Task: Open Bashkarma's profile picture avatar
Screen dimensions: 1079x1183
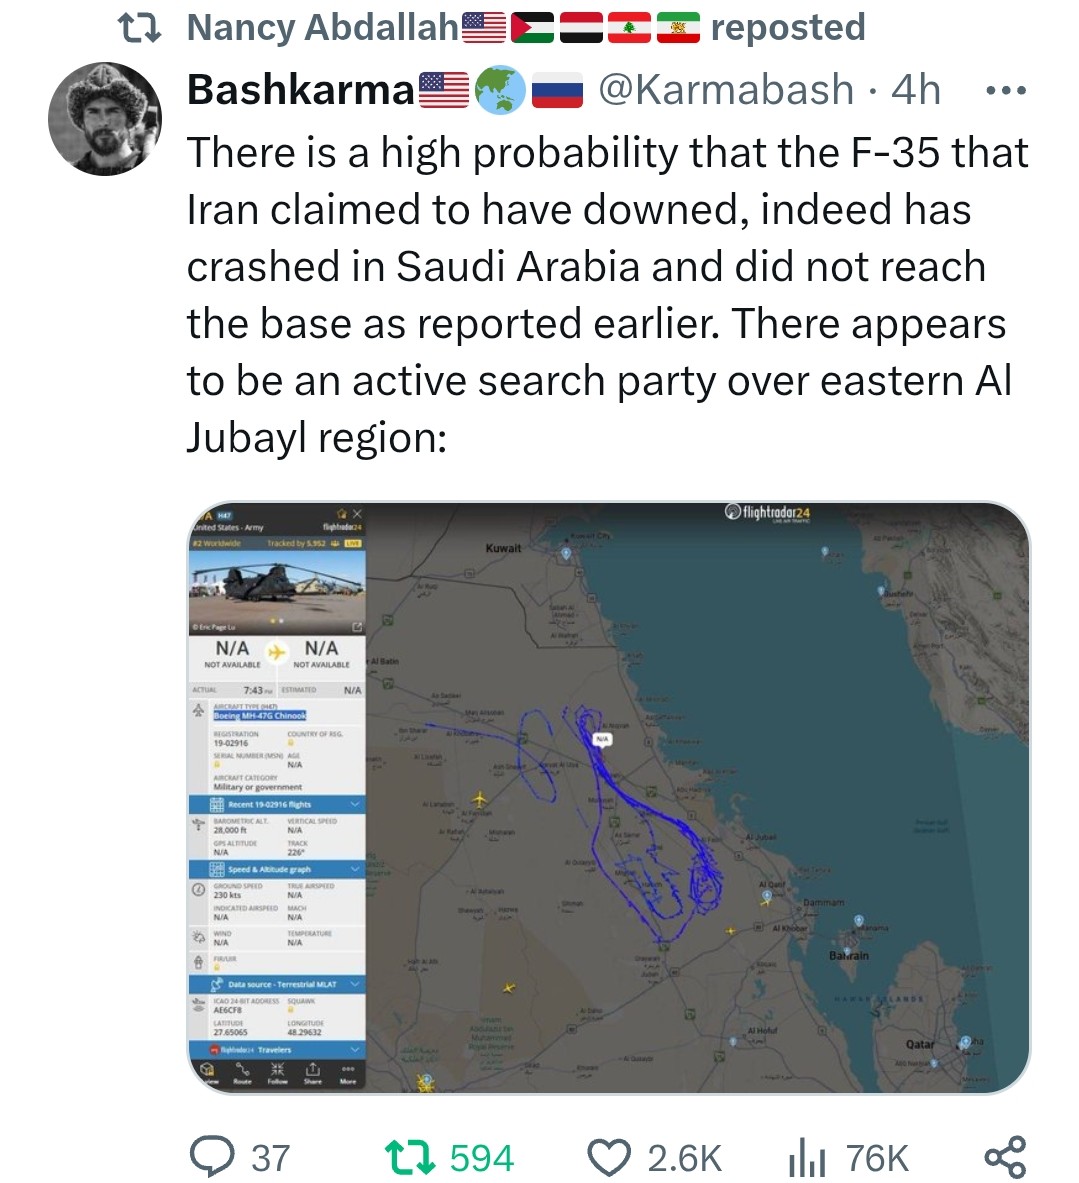Action: [x=104, y=120]
